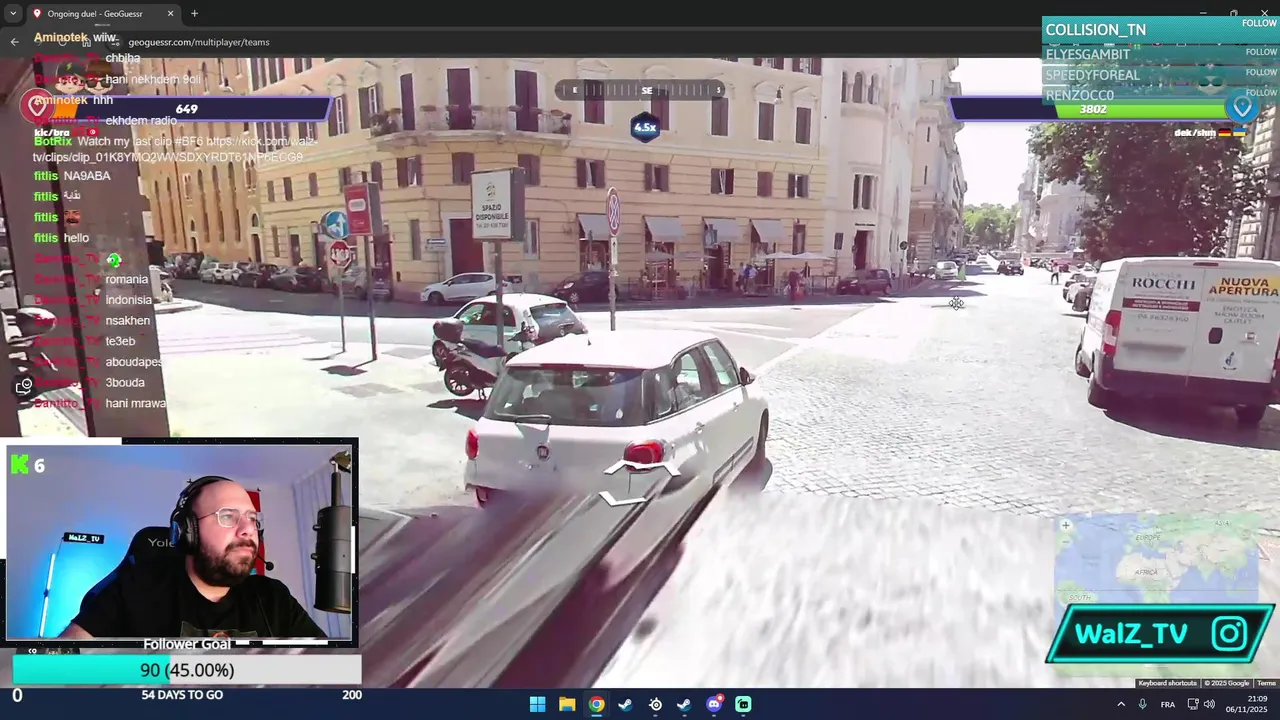This screenshot has width=1280, height=720.
Task: Switch to Google Chrome in the taskbar
Action: point(596,704)
